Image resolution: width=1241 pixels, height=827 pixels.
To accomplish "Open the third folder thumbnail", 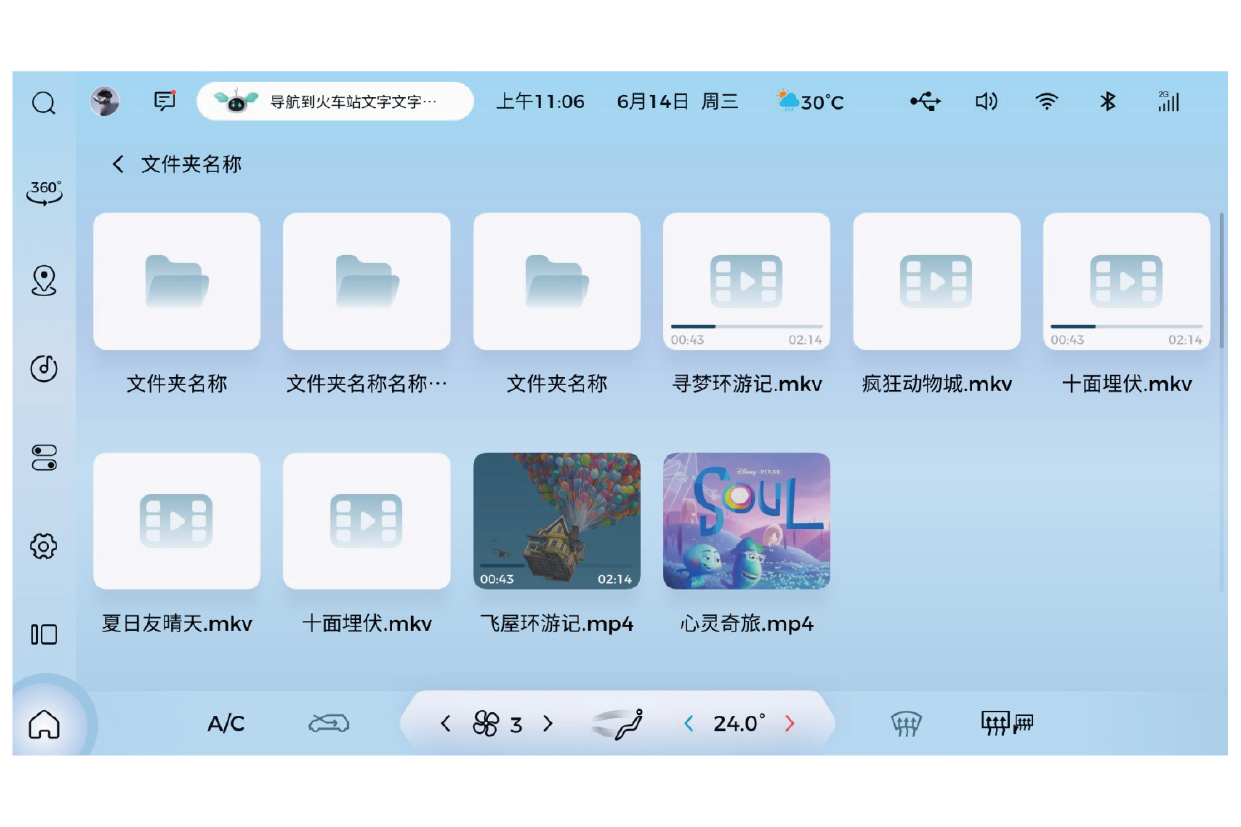I will (557, 281).
